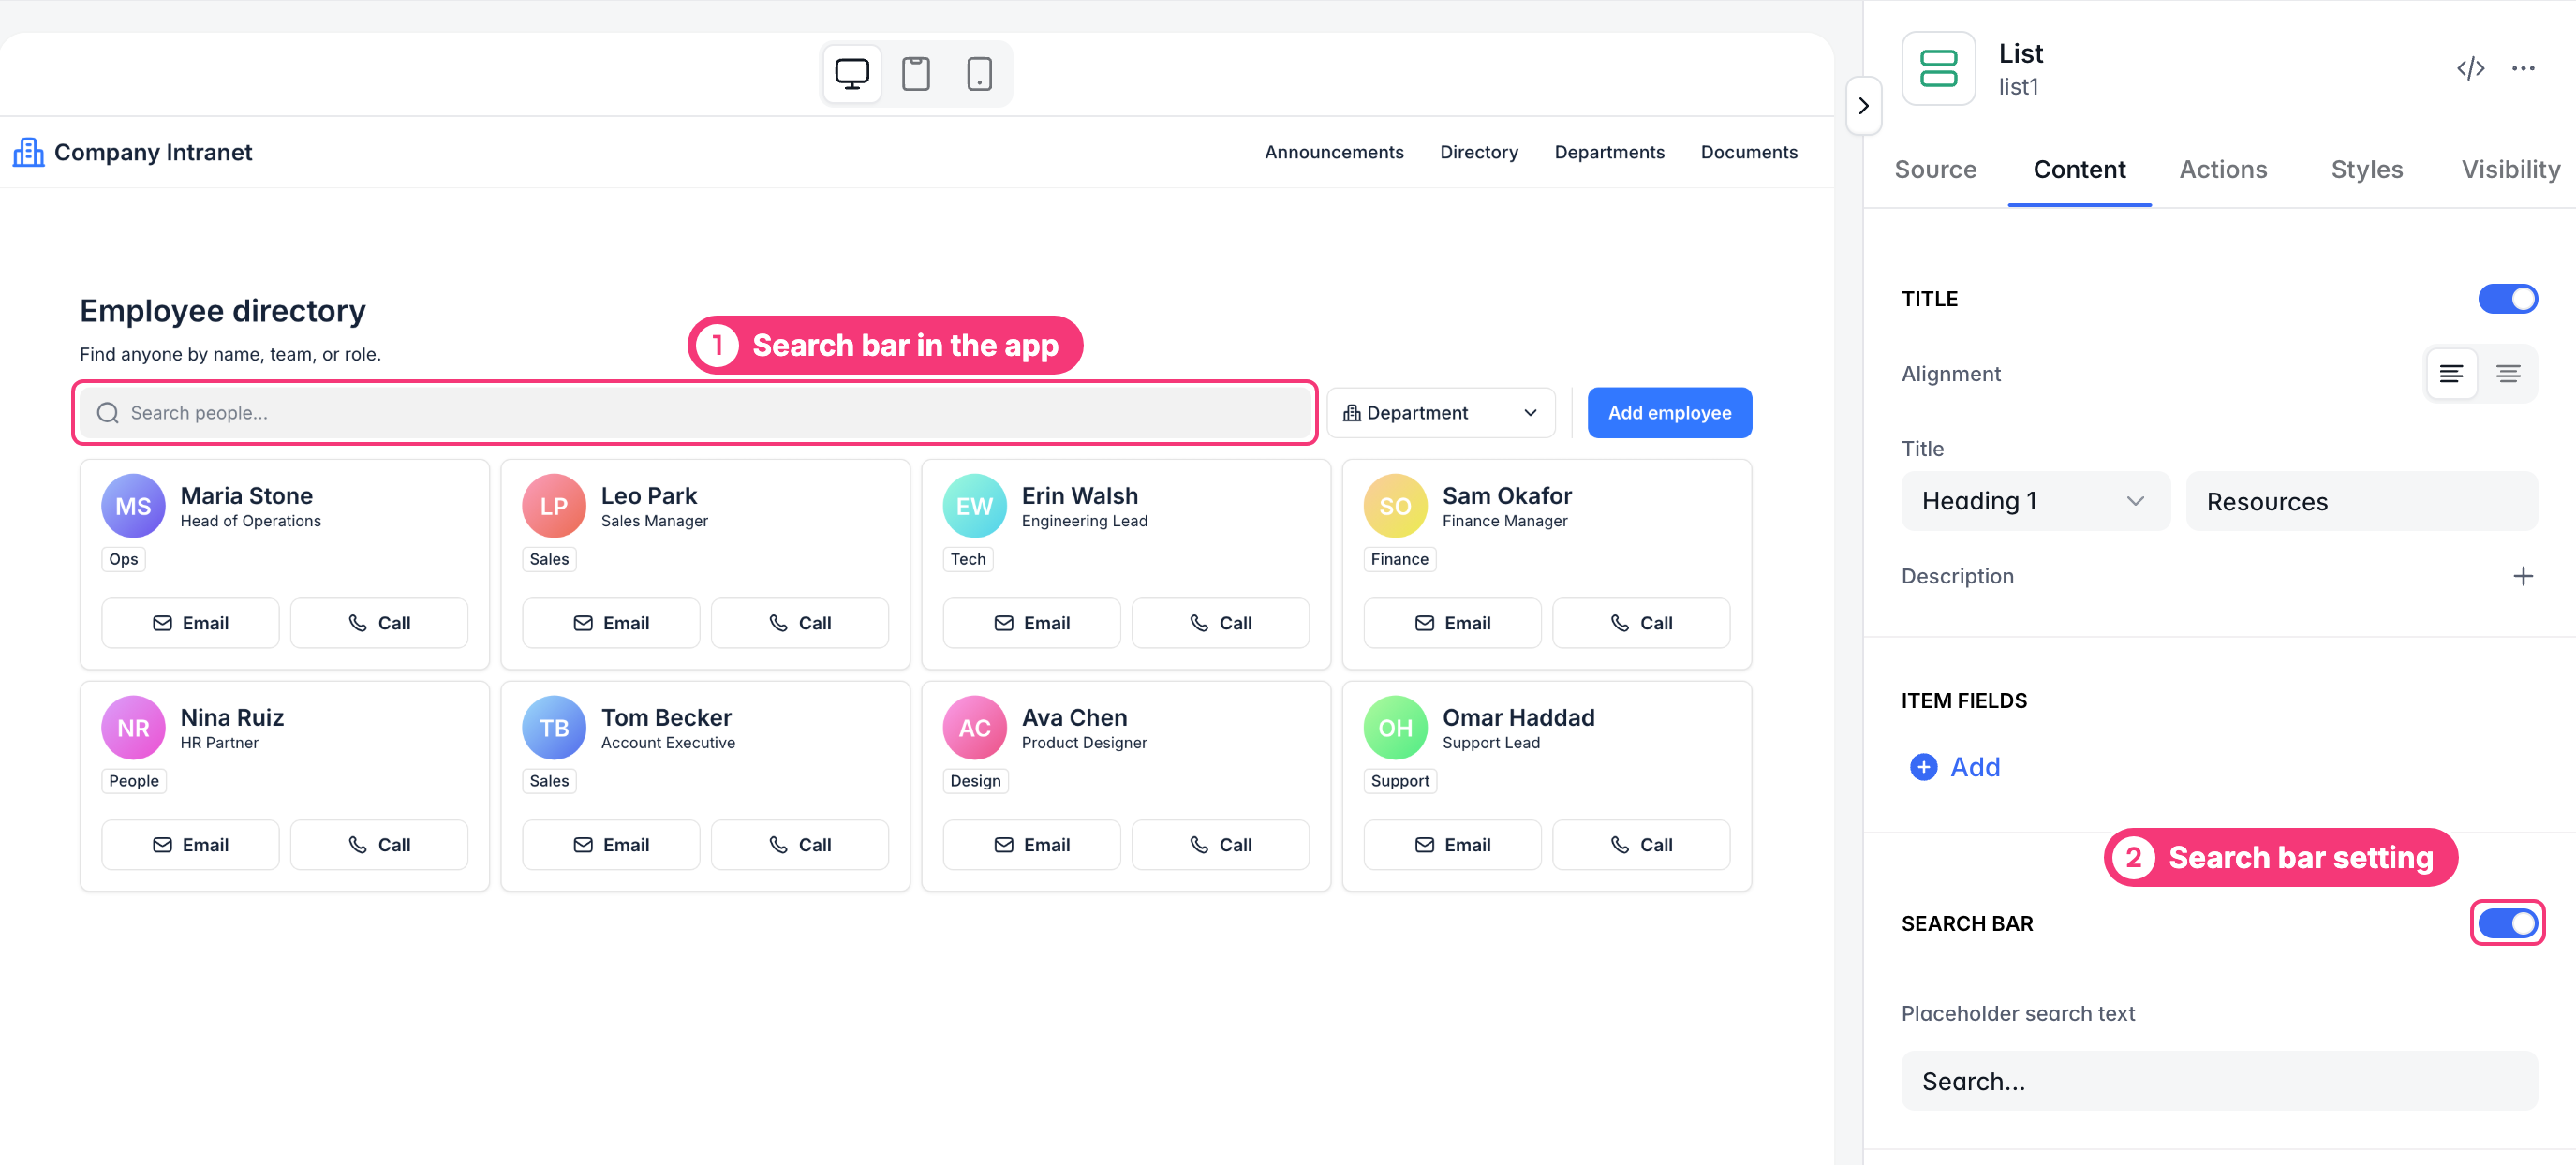
Task: Call Sam Okafor
Action: tap(1640, 623)
